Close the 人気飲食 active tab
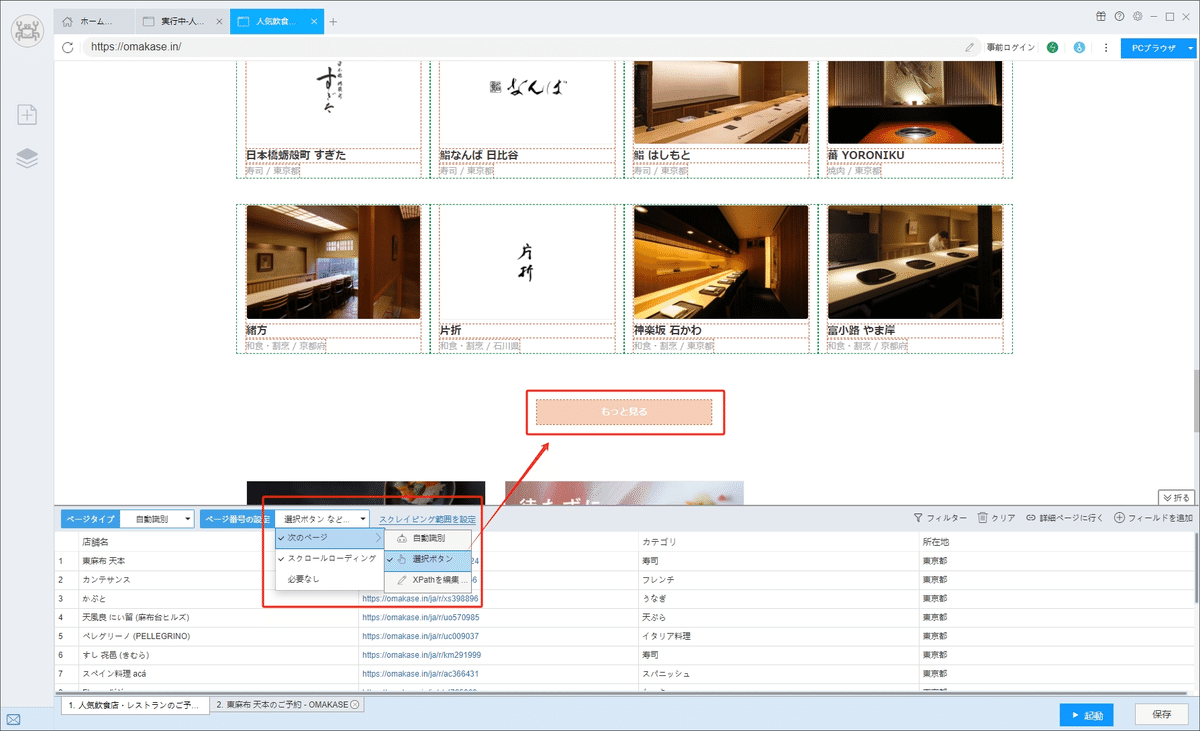The height and width of the screenshot is (731, 1200). point(316,21)
